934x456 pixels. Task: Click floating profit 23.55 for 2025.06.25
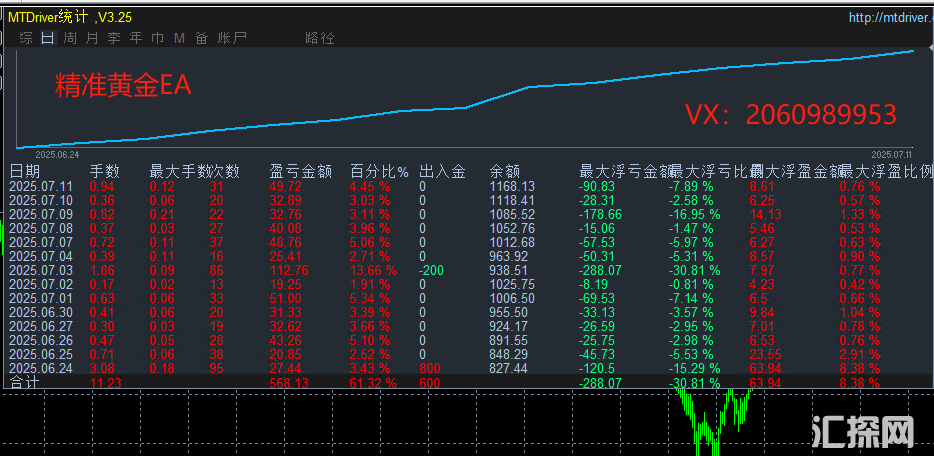(765, 355)
